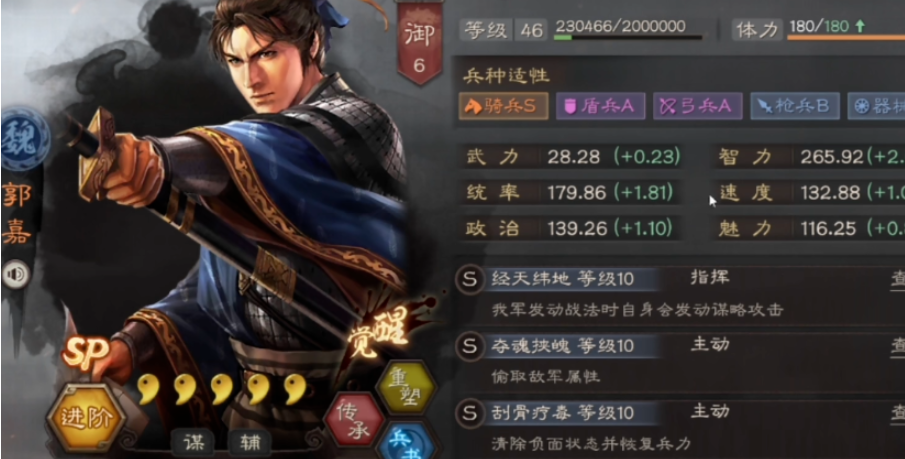Play the general's voice speaker icon
This screenshot has width=905, height=459.
click(x=16, y=275)
